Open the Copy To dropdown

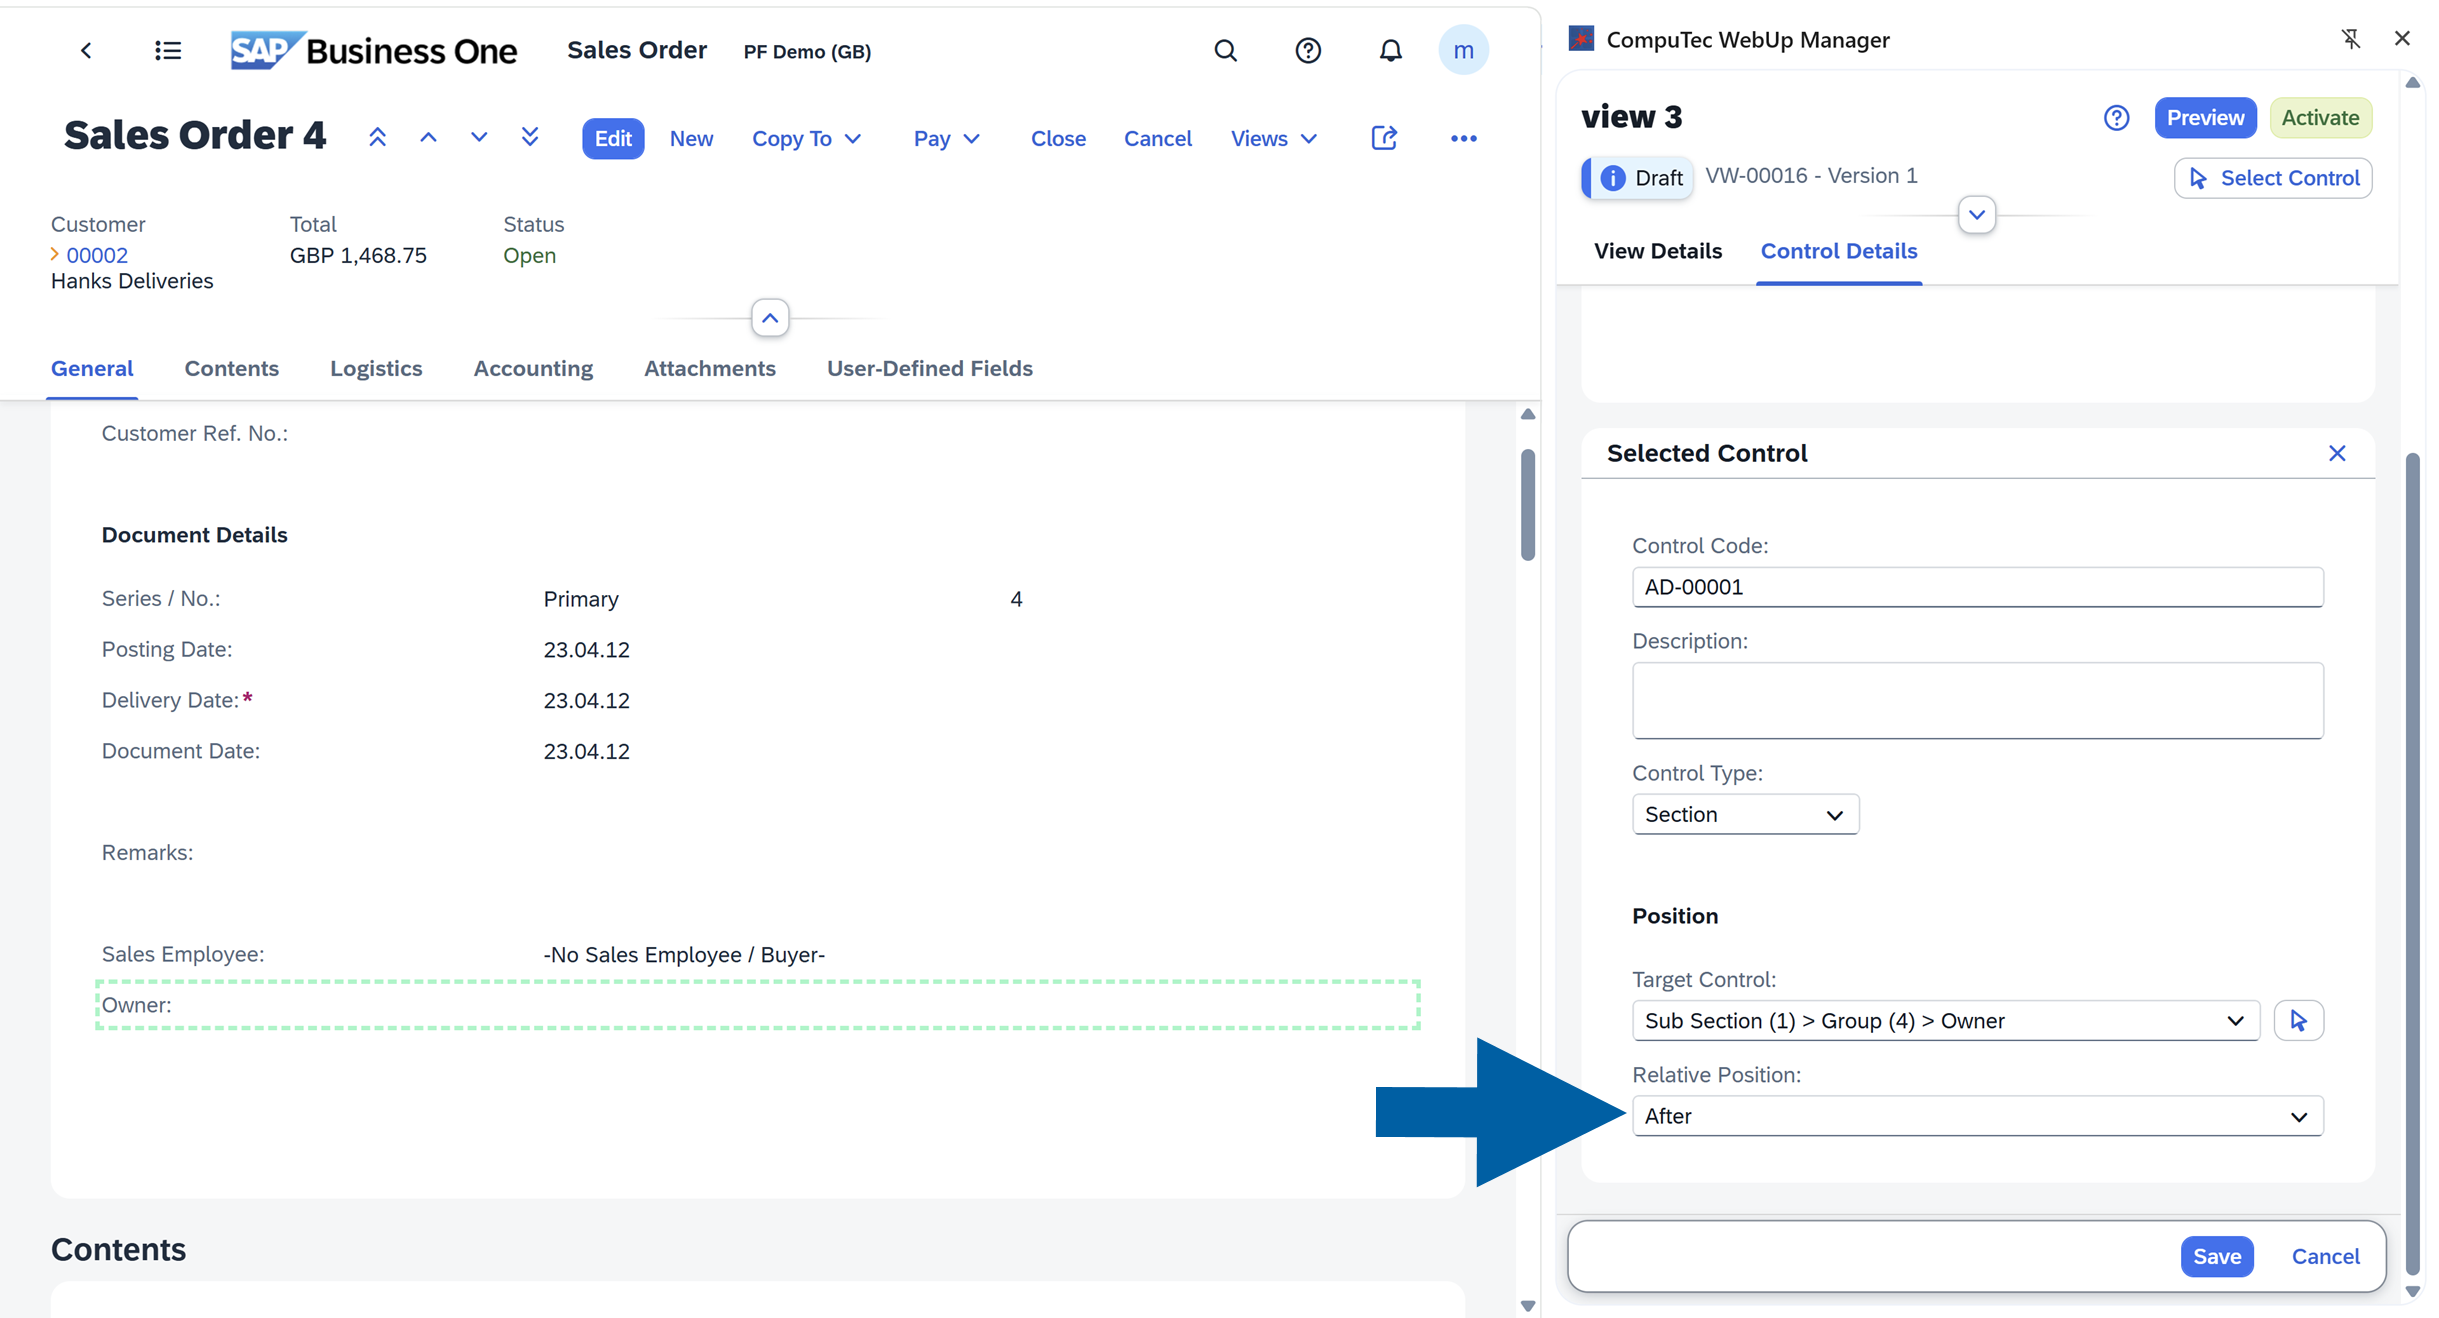(806, 139)
